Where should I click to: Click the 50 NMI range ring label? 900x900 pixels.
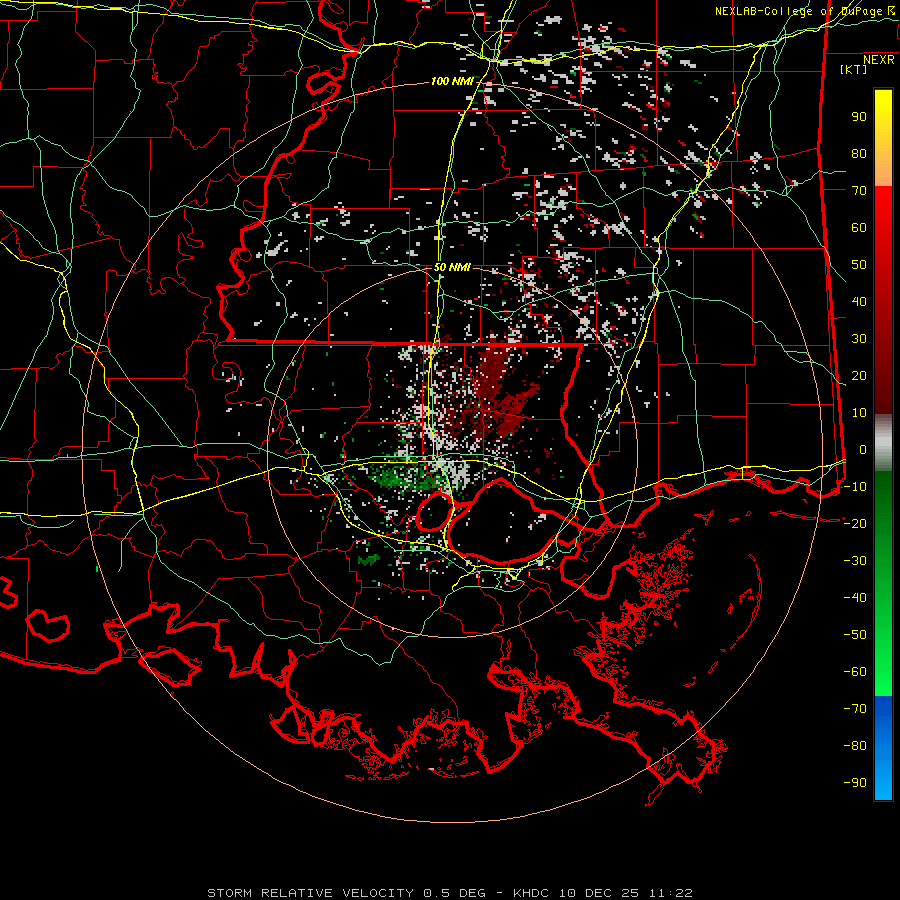[x=452, y=267]
